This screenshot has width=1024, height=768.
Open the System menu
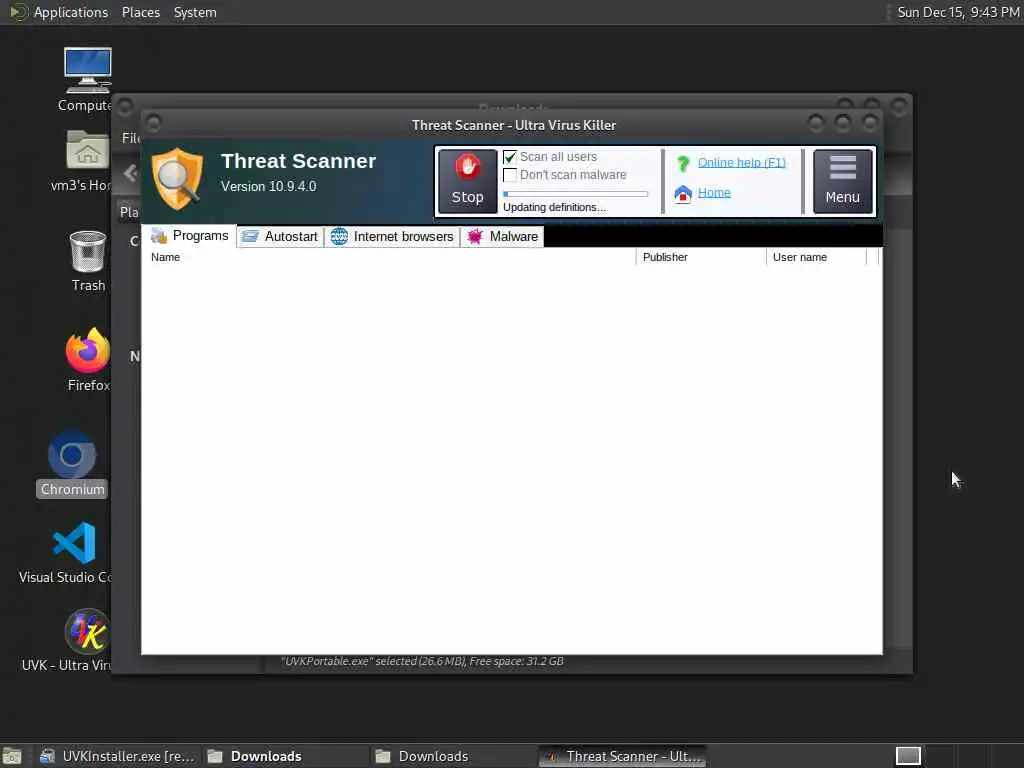195,12
